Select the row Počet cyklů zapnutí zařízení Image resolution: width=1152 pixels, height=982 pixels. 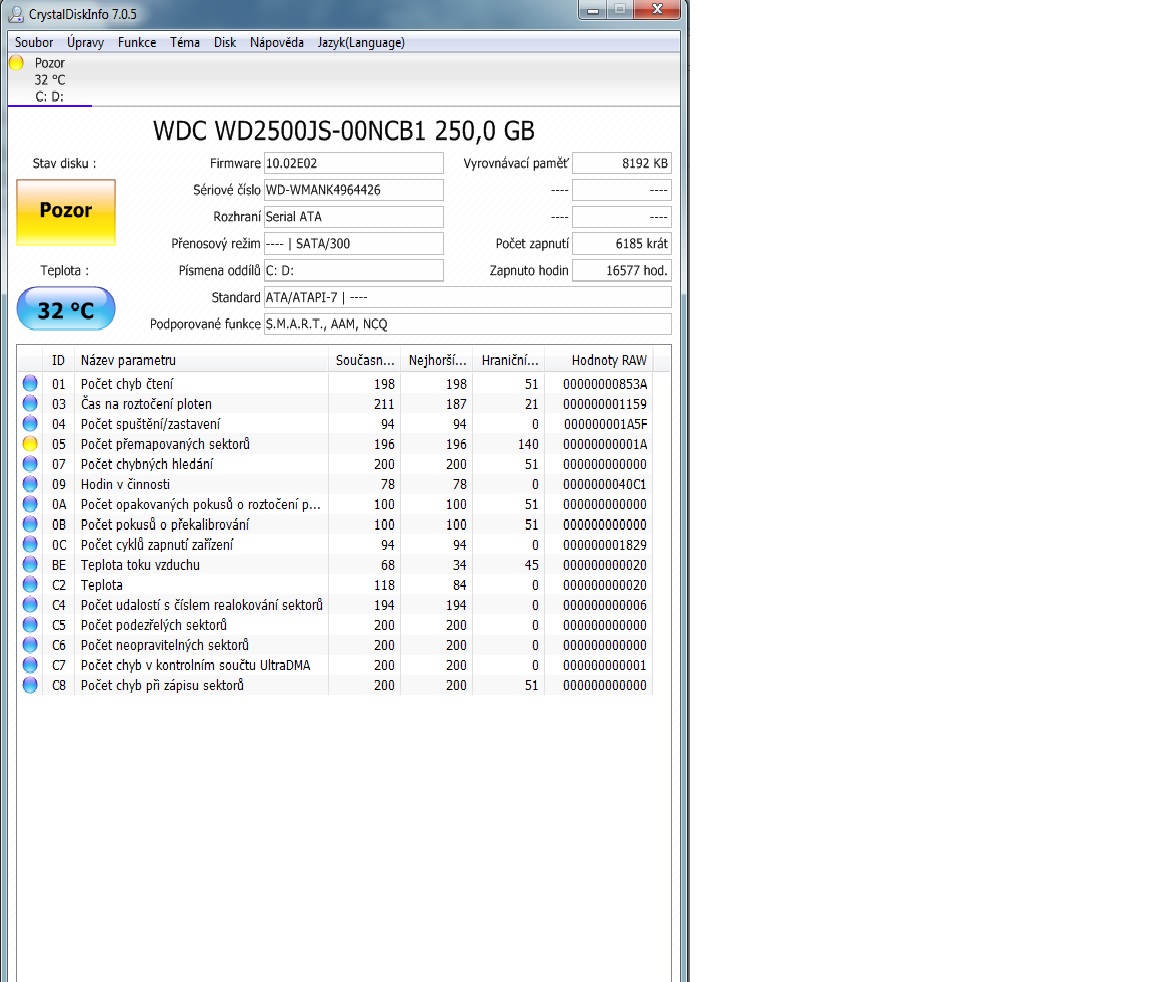334,544
